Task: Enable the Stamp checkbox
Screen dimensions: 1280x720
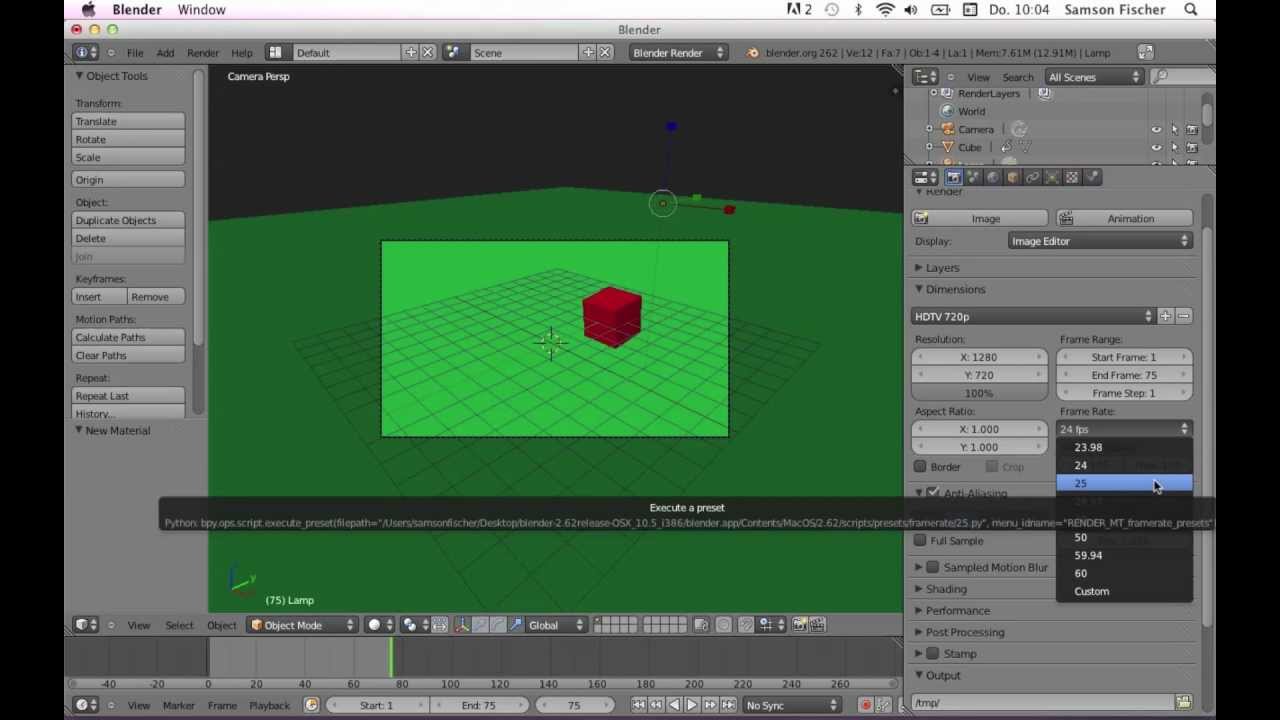Action: click(x=933, y=654)
